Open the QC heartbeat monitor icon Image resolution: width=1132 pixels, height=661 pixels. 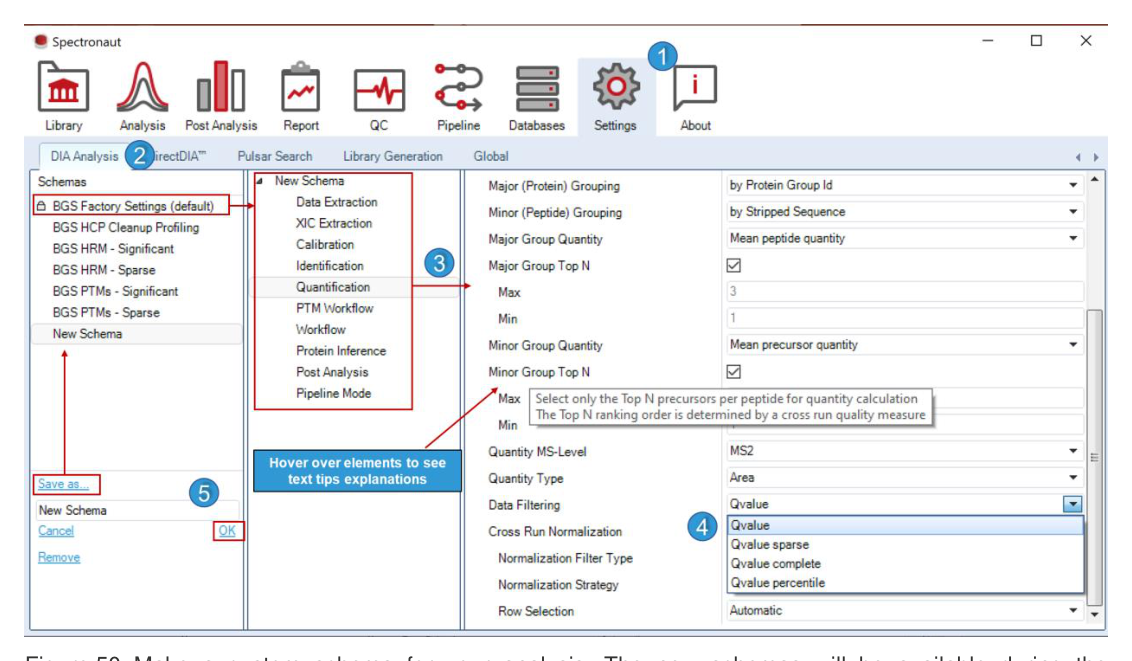379,90
